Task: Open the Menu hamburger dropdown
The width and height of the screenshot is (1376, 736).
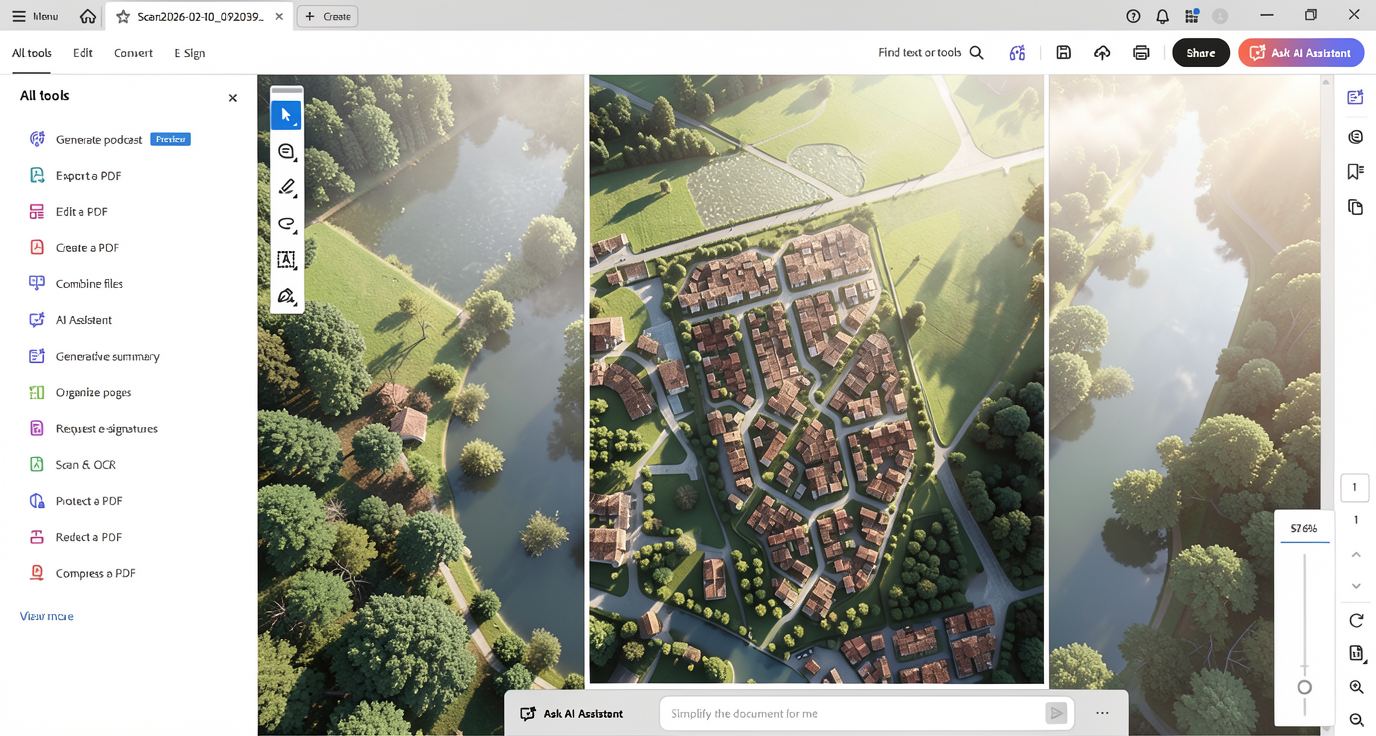Action: (35, 16)
